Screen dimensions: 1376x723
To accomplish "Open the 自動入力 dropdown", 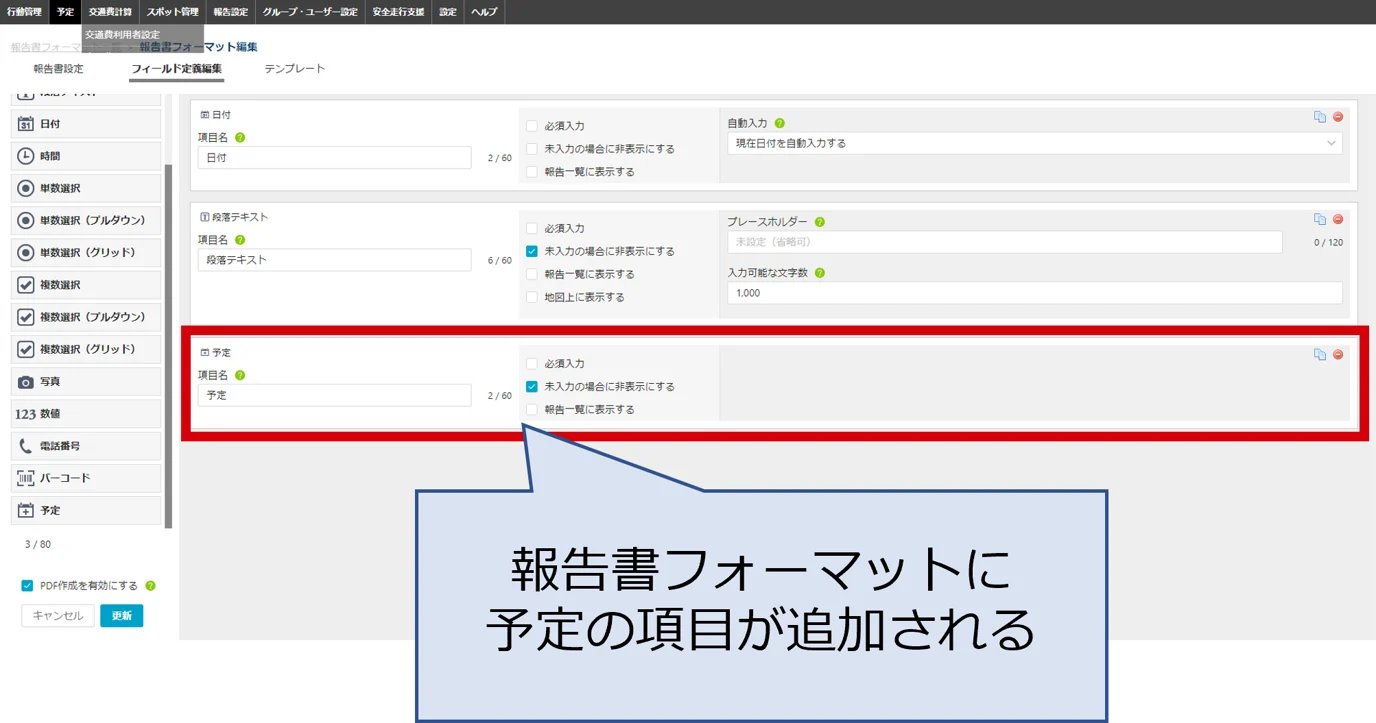I will [x=1034, y=143].
